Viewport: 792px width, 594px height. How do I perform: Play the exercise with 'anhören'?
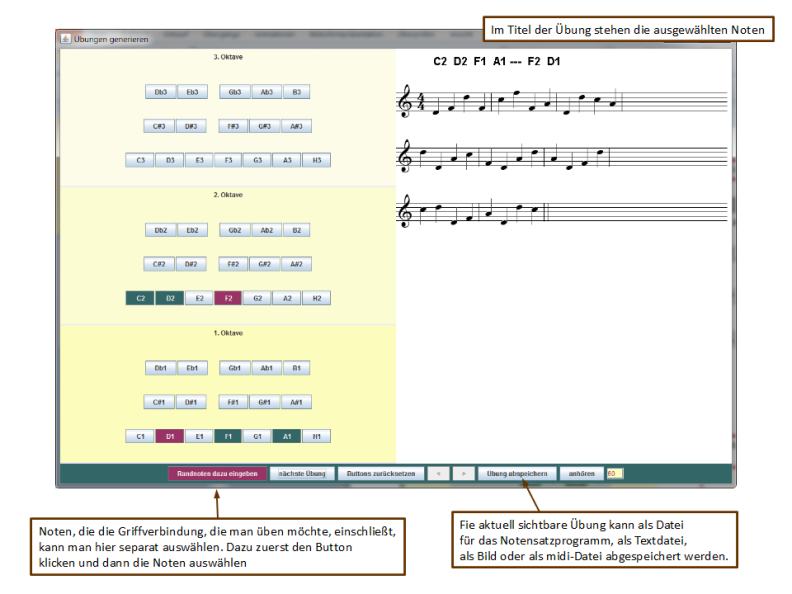(x=581, y=474)
